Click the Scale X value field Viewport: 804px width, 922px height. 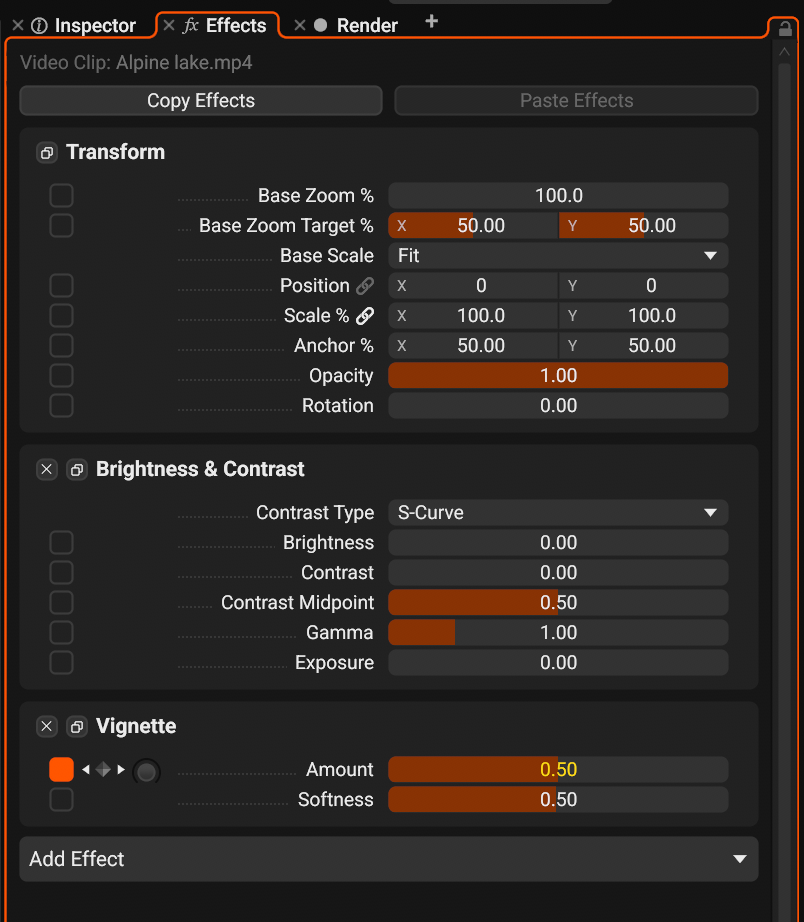tap(473, 315)
